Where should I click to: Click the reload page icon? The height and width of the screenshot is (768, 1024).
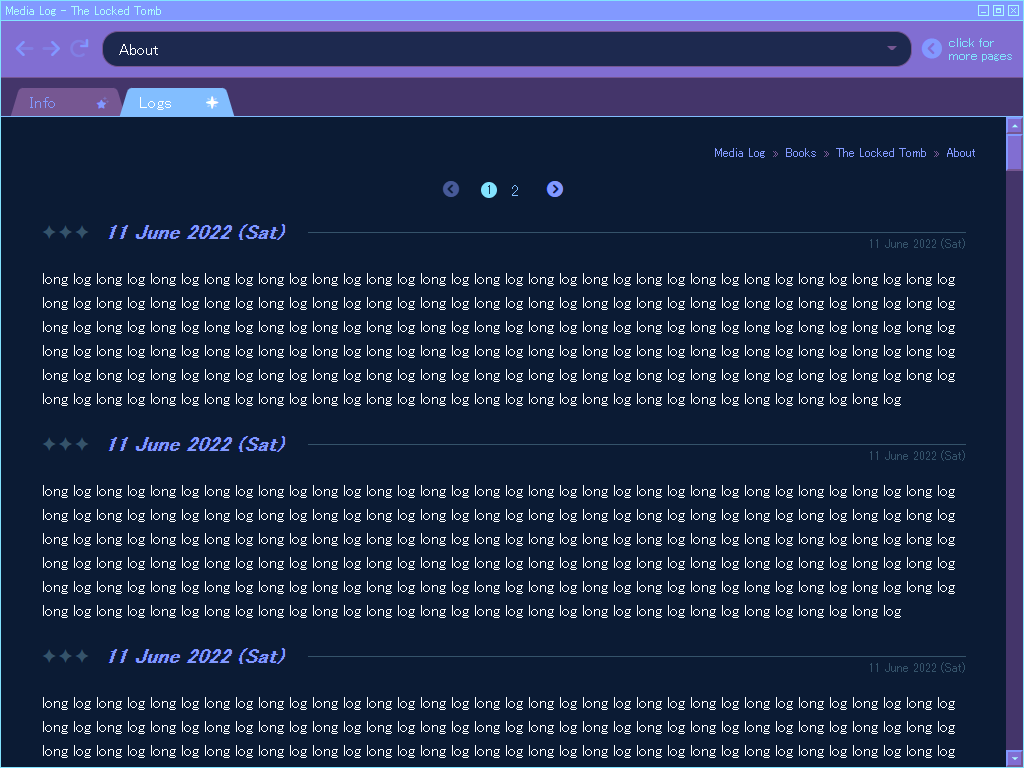[x=80, y=48]
